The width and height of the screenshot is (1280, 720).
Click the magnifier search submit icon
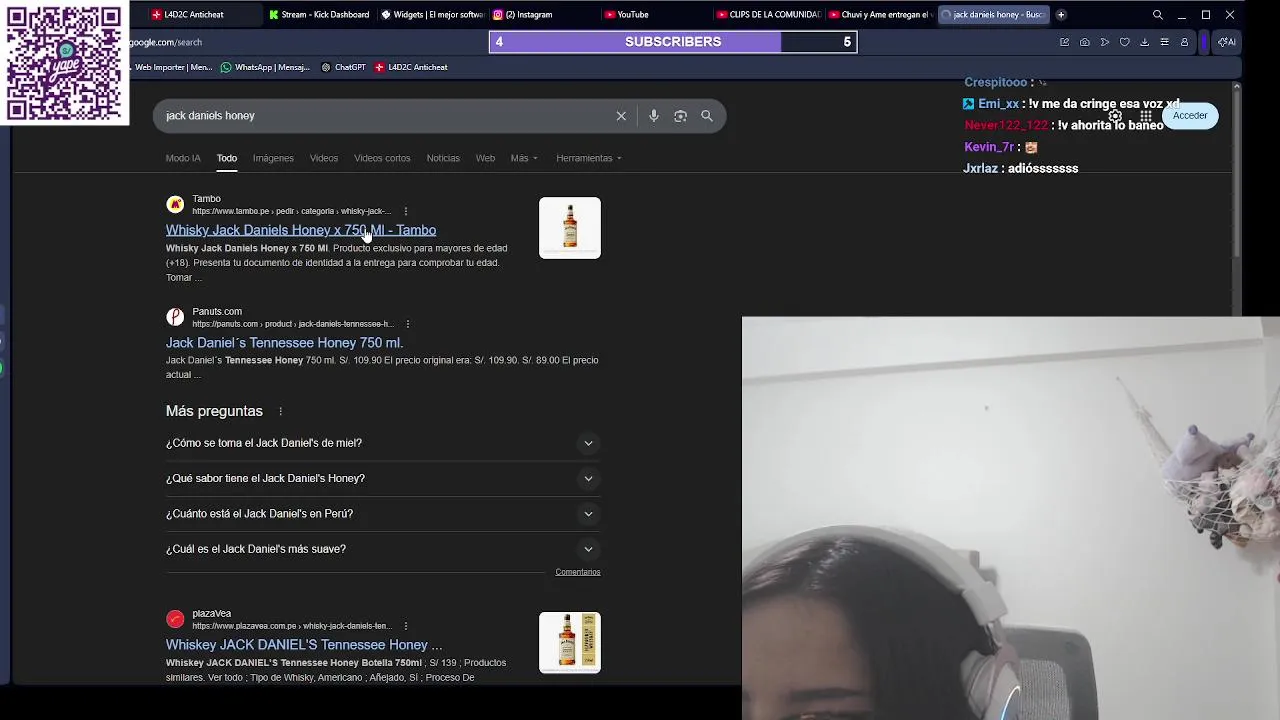click(x=707, y=116)
